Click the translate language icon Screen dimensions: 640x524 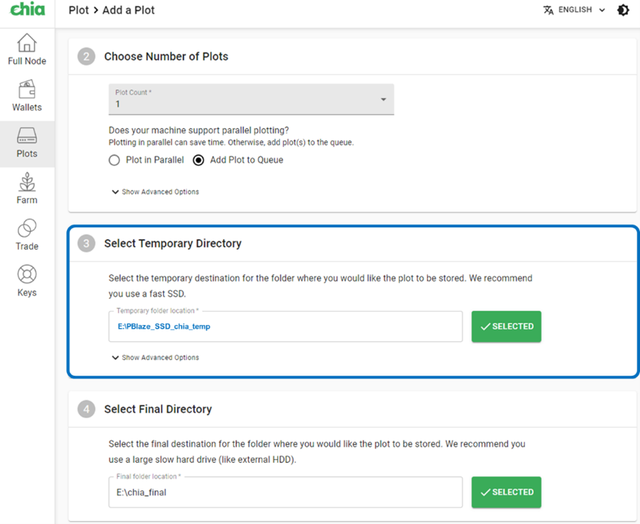[x=549, y=10]
